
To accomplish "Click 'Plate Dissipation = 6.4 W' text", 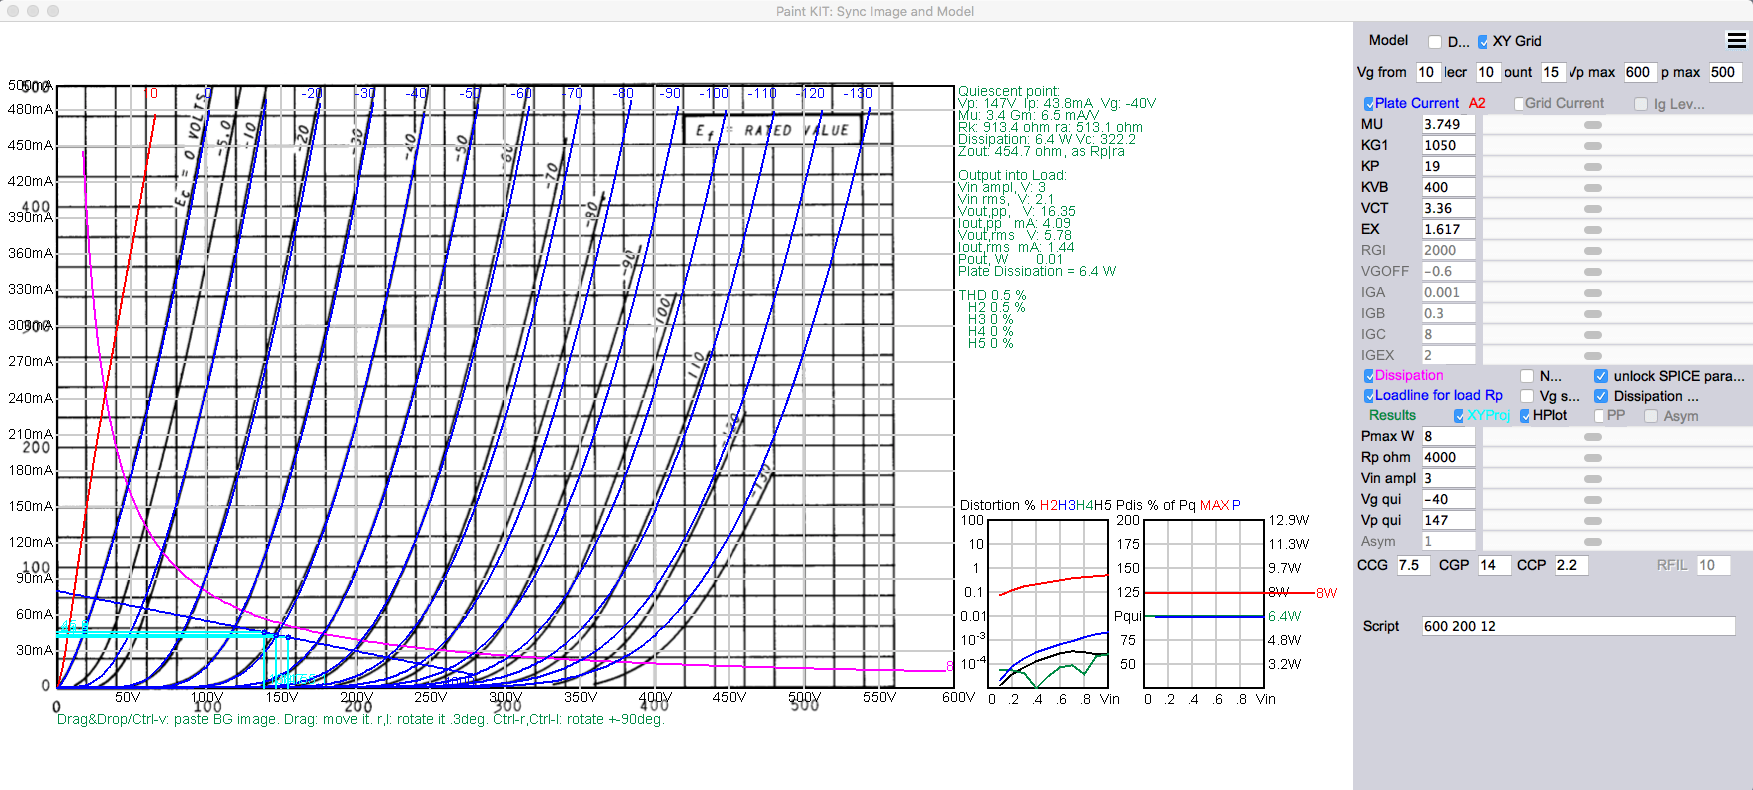I will click(1037, 271).
